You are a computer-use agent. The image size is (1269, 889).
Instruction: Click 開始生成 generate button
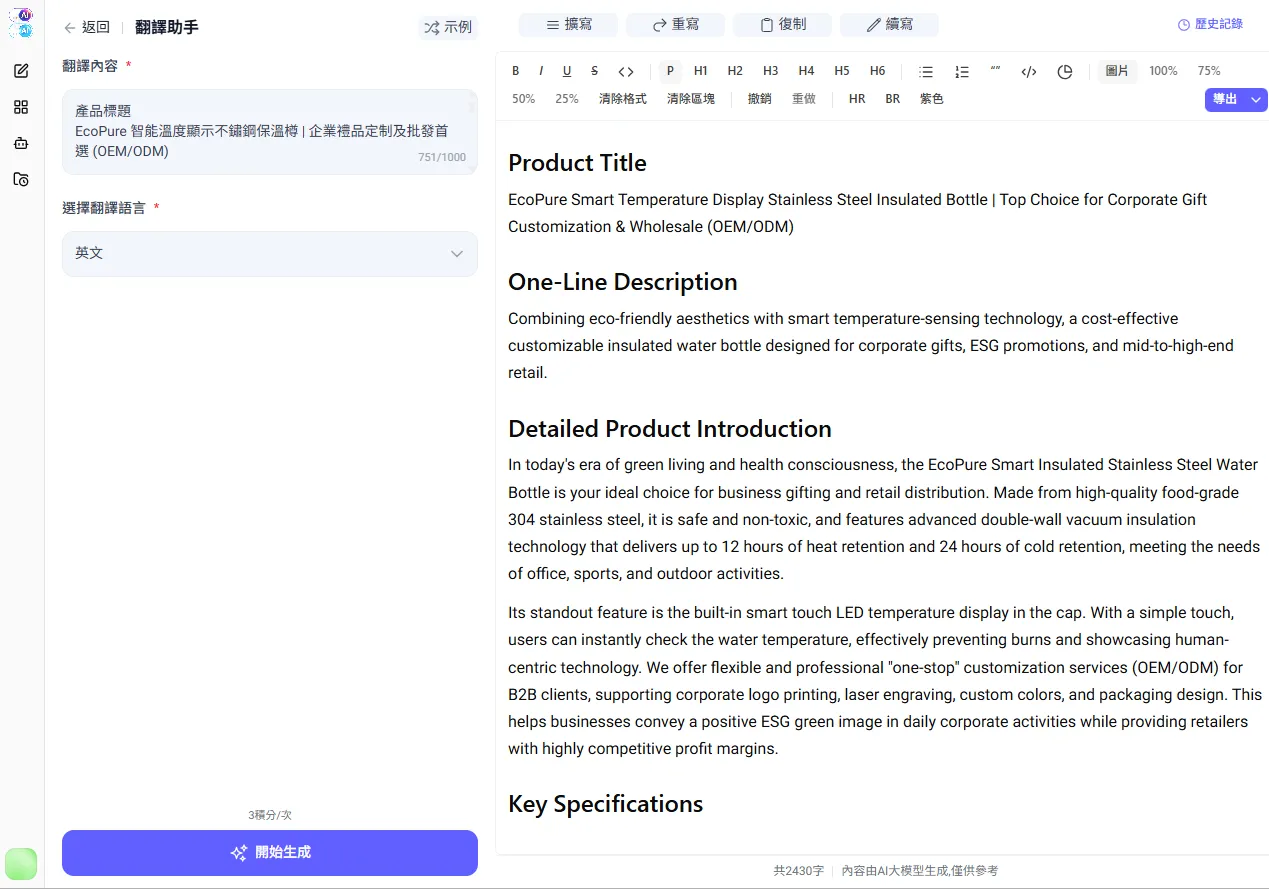pos(270,853)
